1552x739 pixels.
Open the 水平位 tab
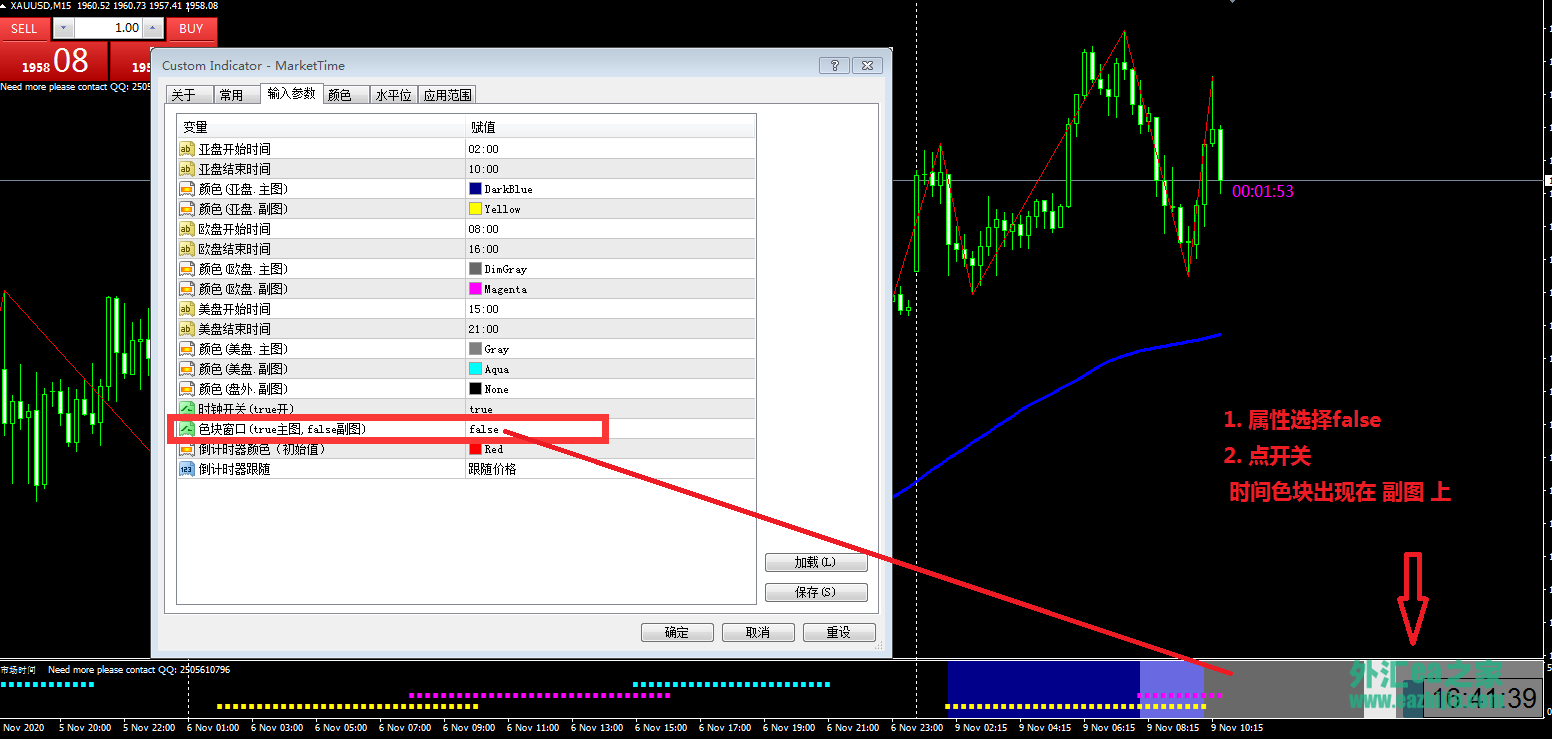point(393,95)
